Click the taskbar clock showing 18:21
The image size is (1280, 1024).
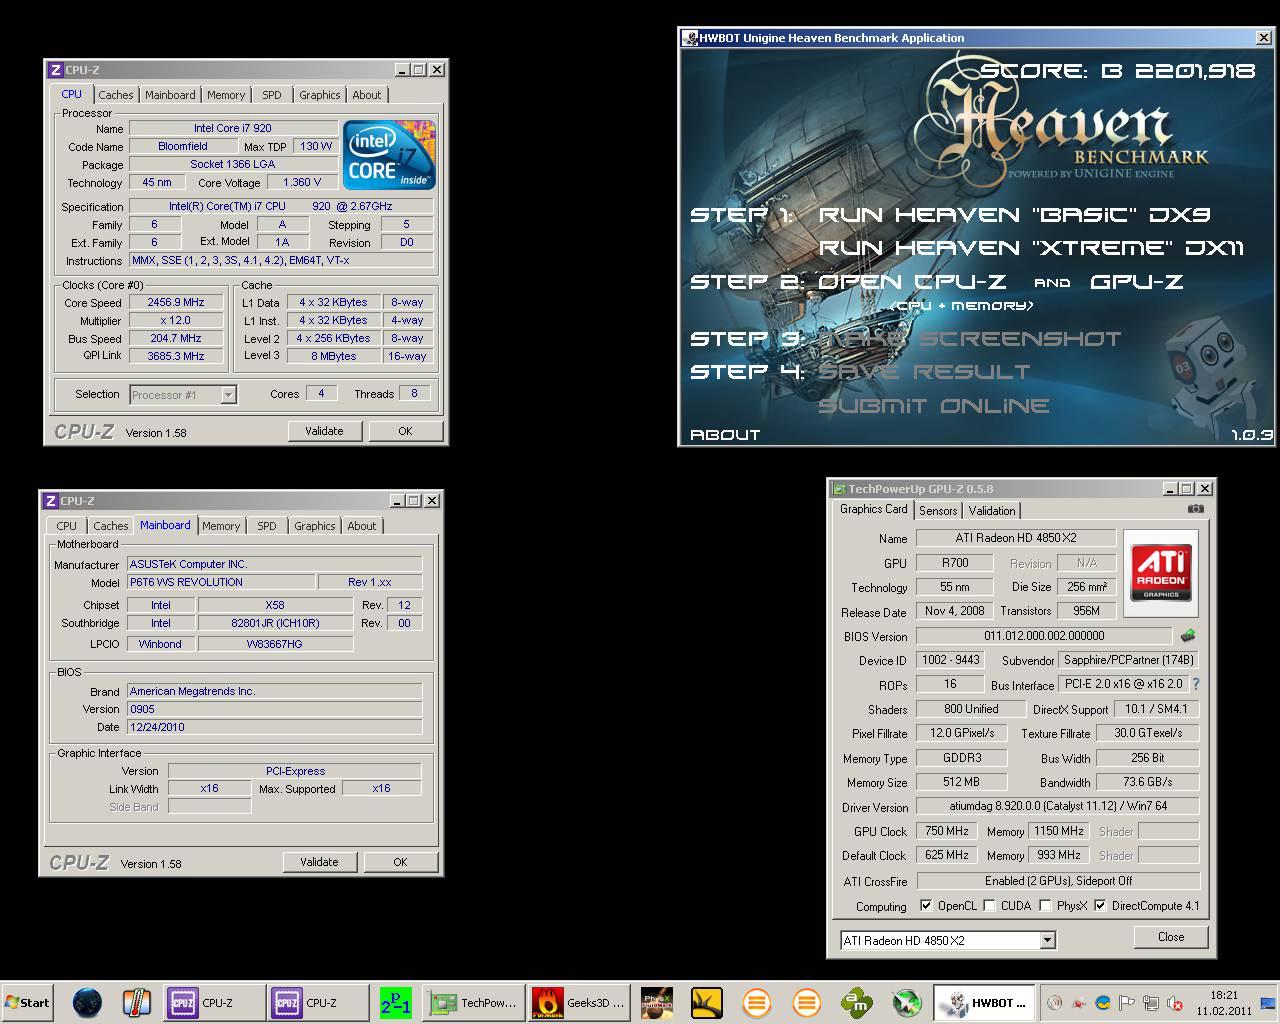pos(1224,995)
